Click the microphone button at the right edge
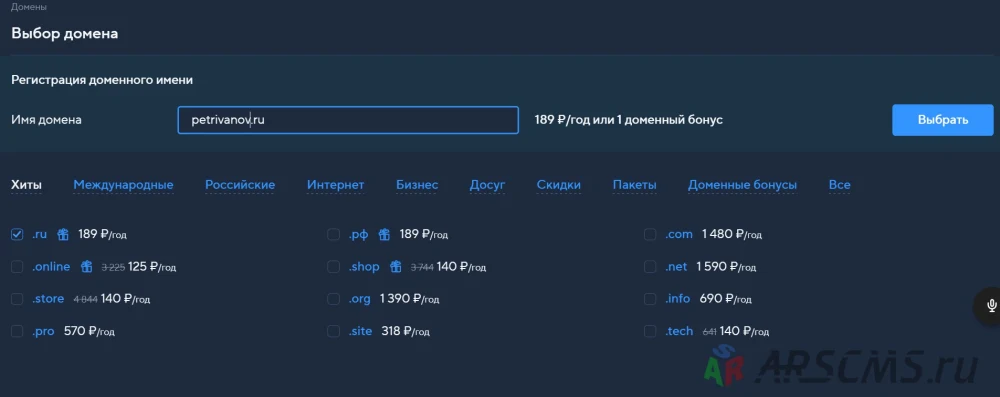The height and width of the screenshot is (397, 1000). [x=991, y=306]
